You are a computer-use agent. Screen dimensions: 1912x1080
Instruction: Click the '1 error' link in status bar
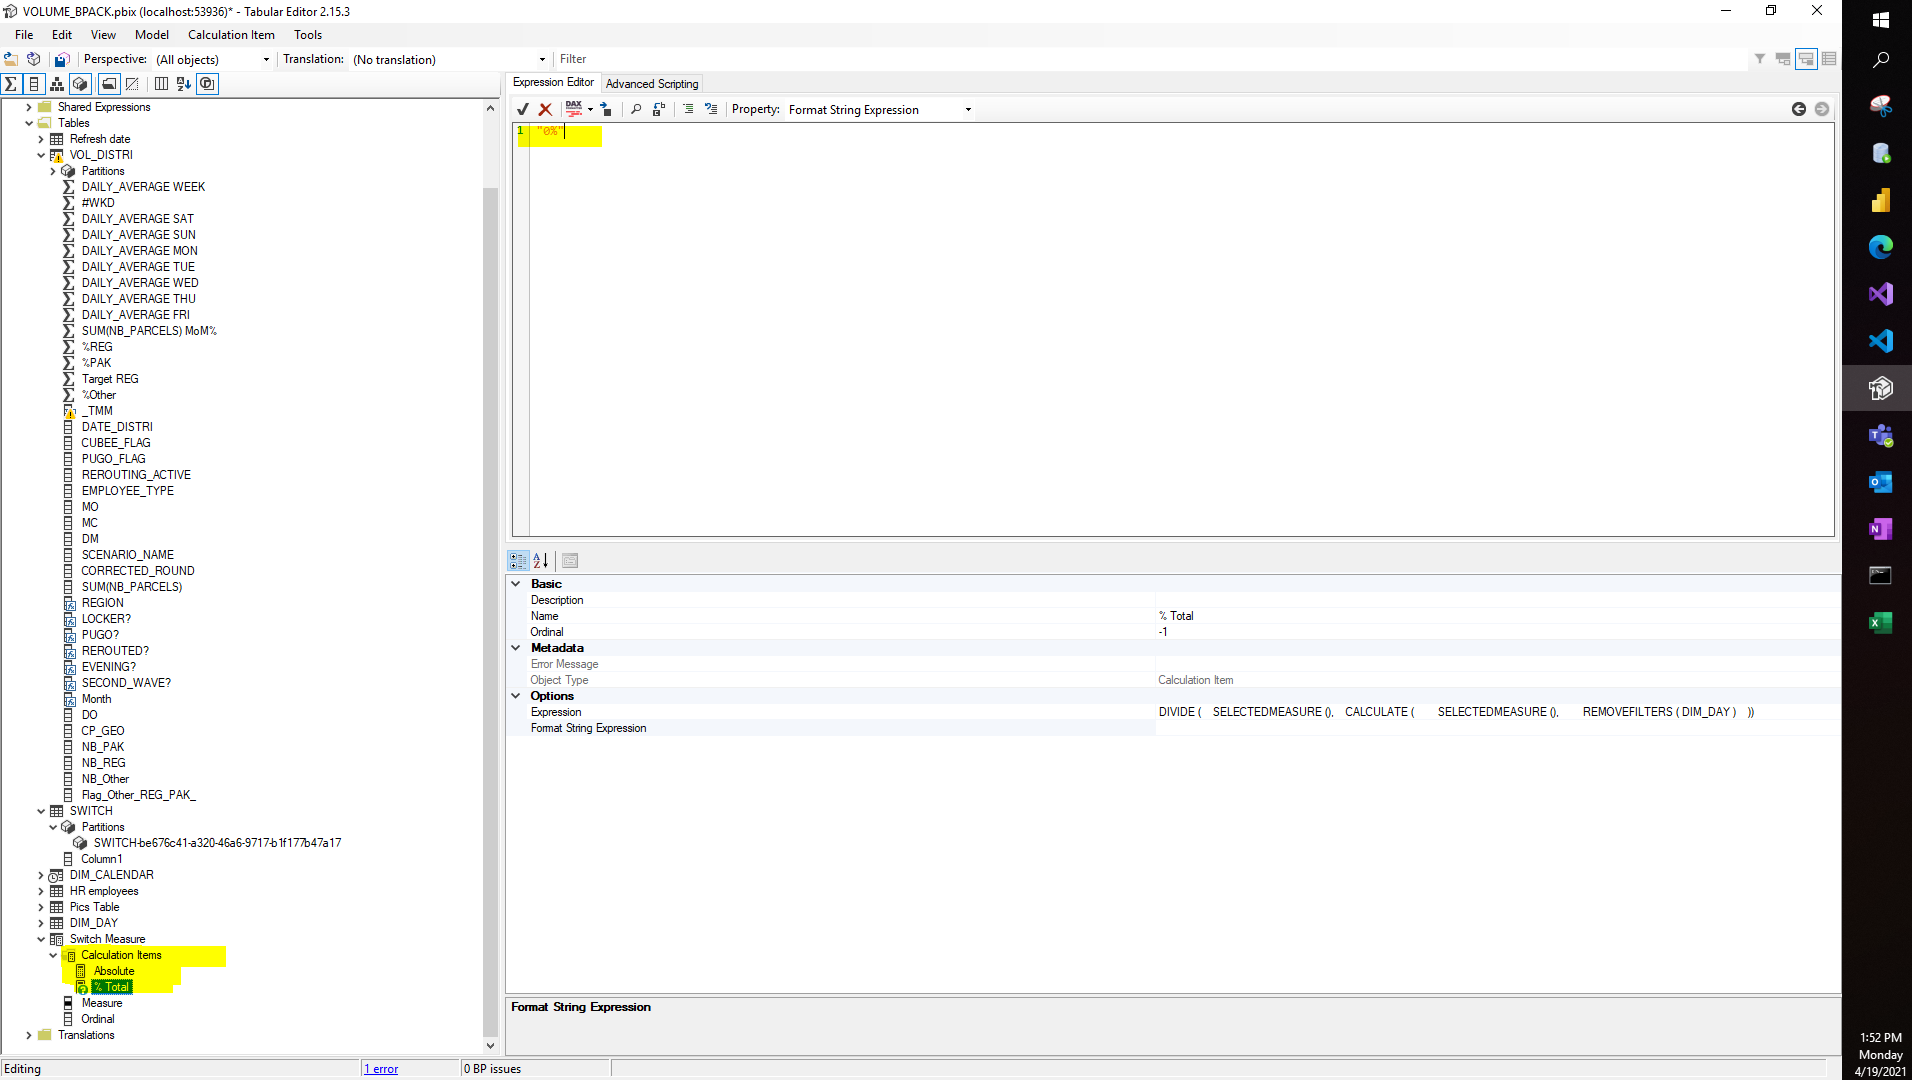point(381,1069)
